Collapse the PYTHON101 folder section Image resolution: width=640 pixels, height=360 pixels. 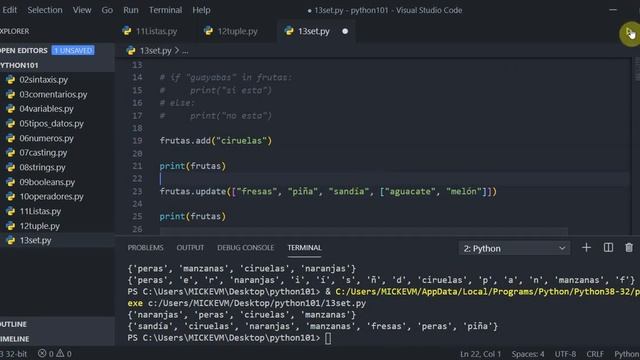click(19, 65)
